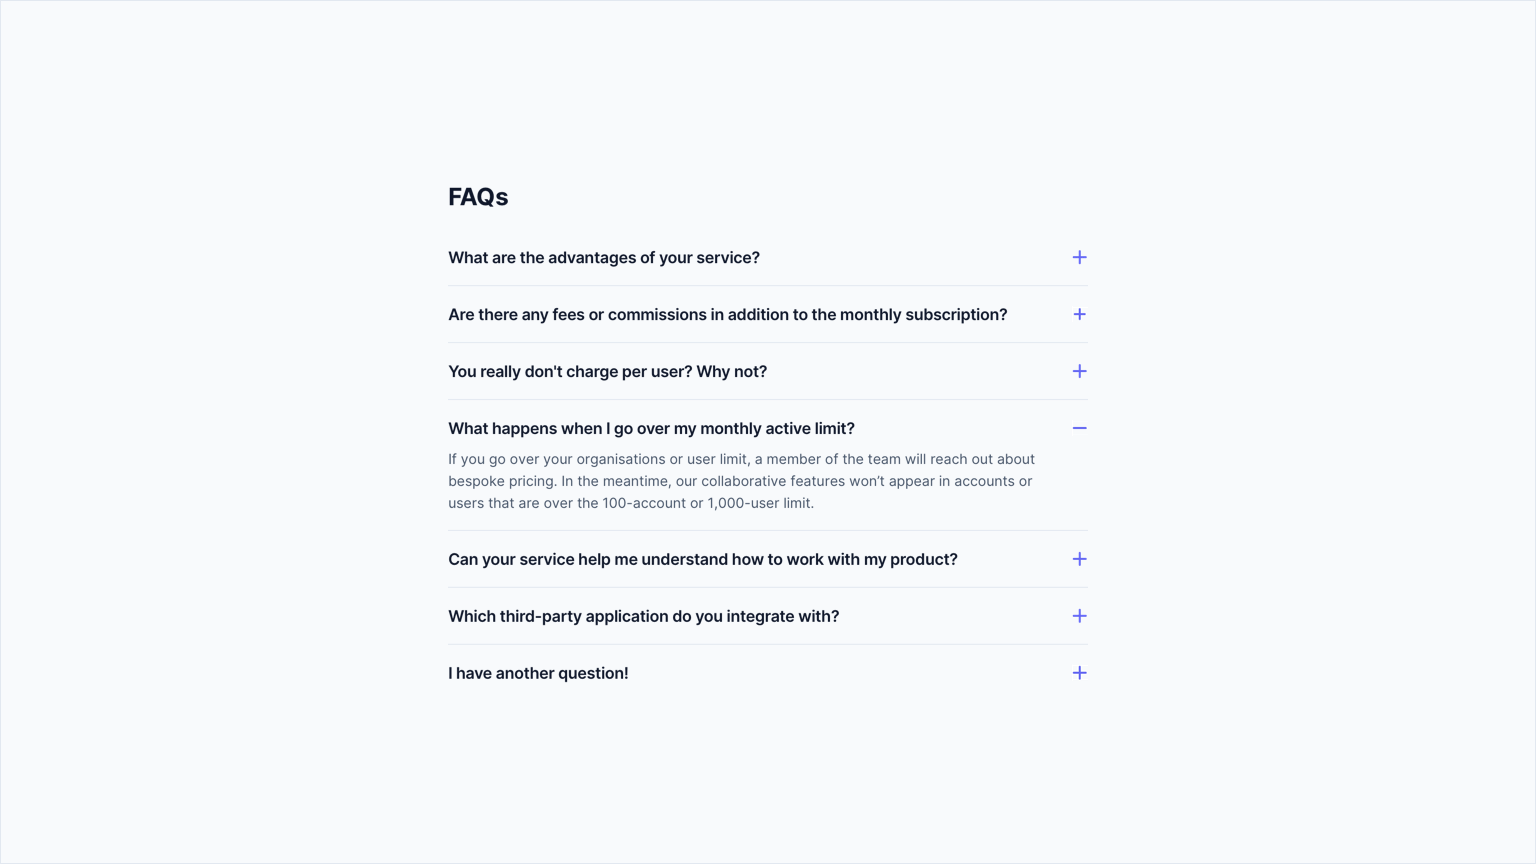Click plus icon next to fees or commissions

[1079, 315]
